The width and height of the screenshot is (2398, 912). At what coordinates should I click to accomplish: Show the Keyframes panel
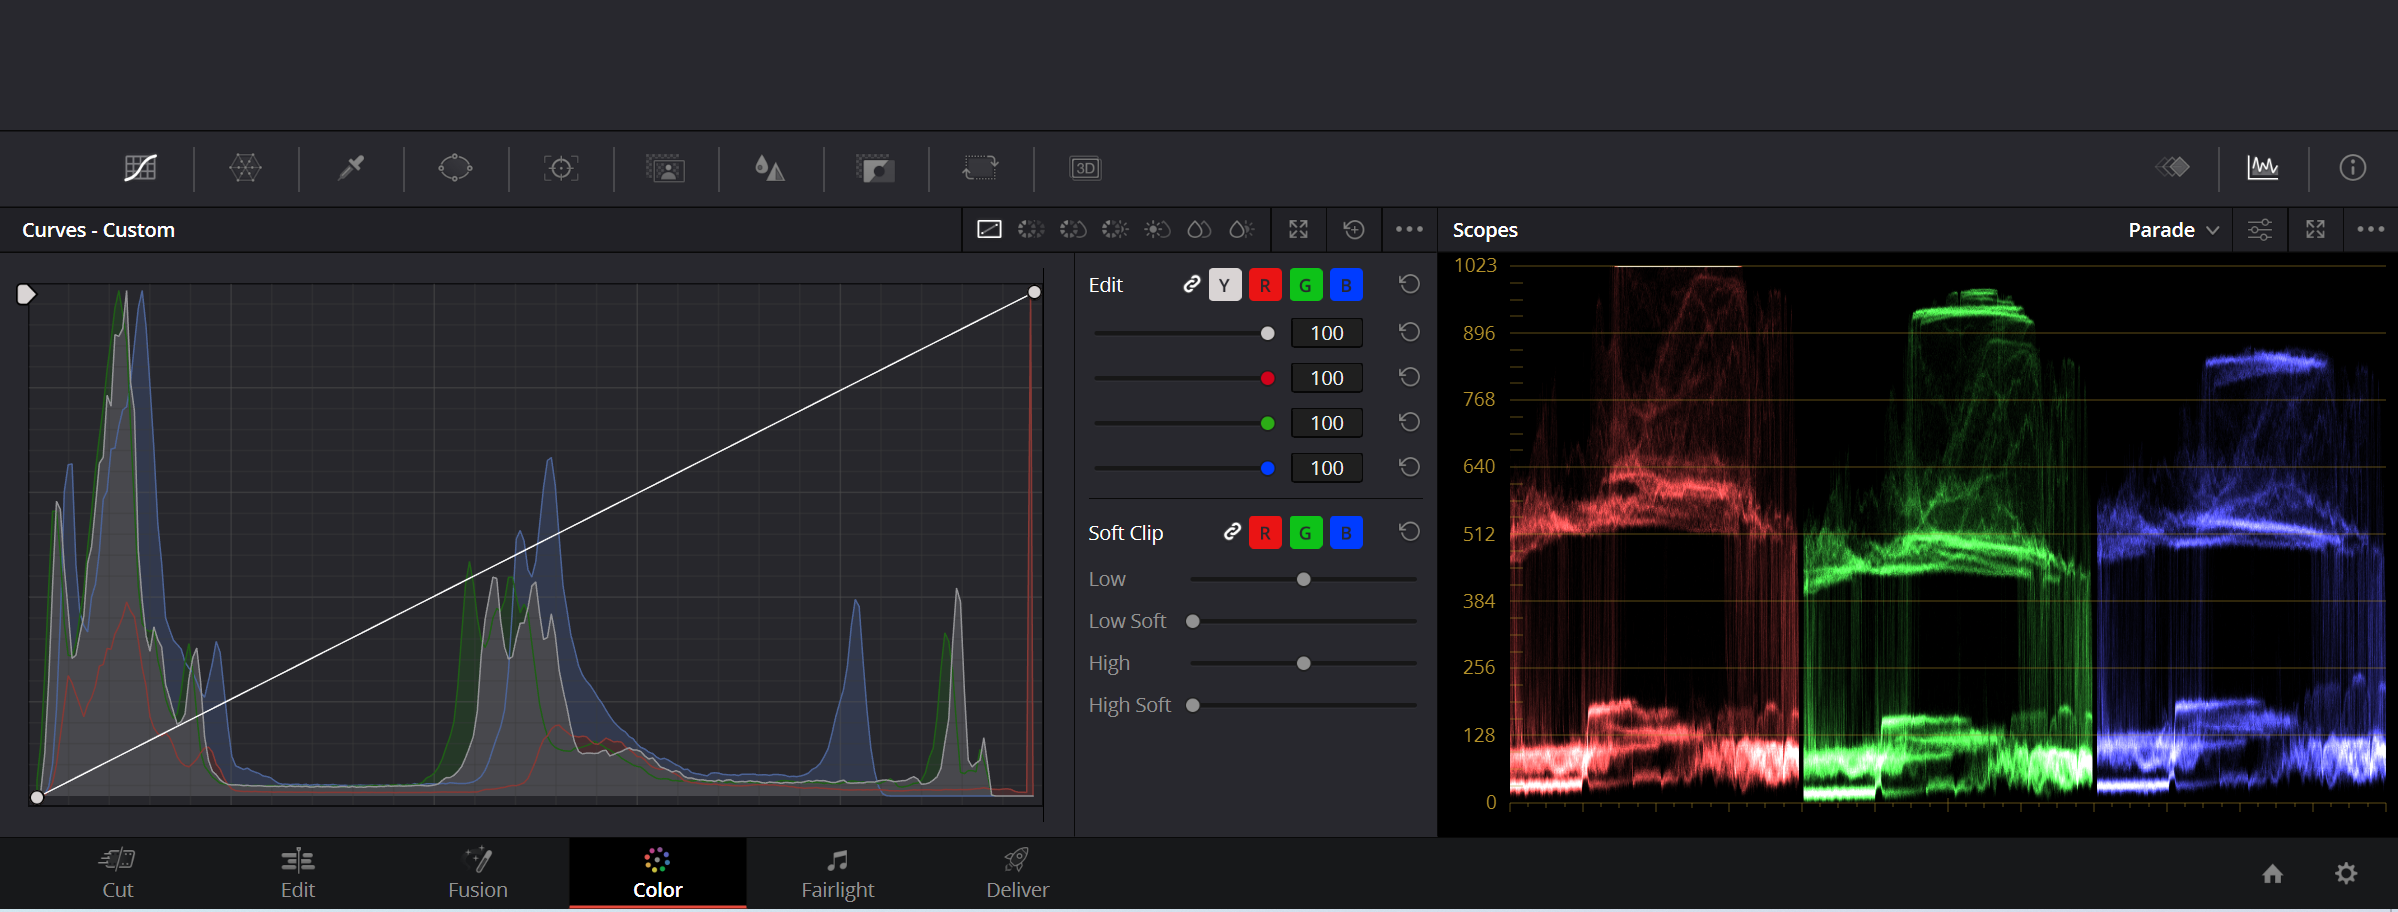2173,167
